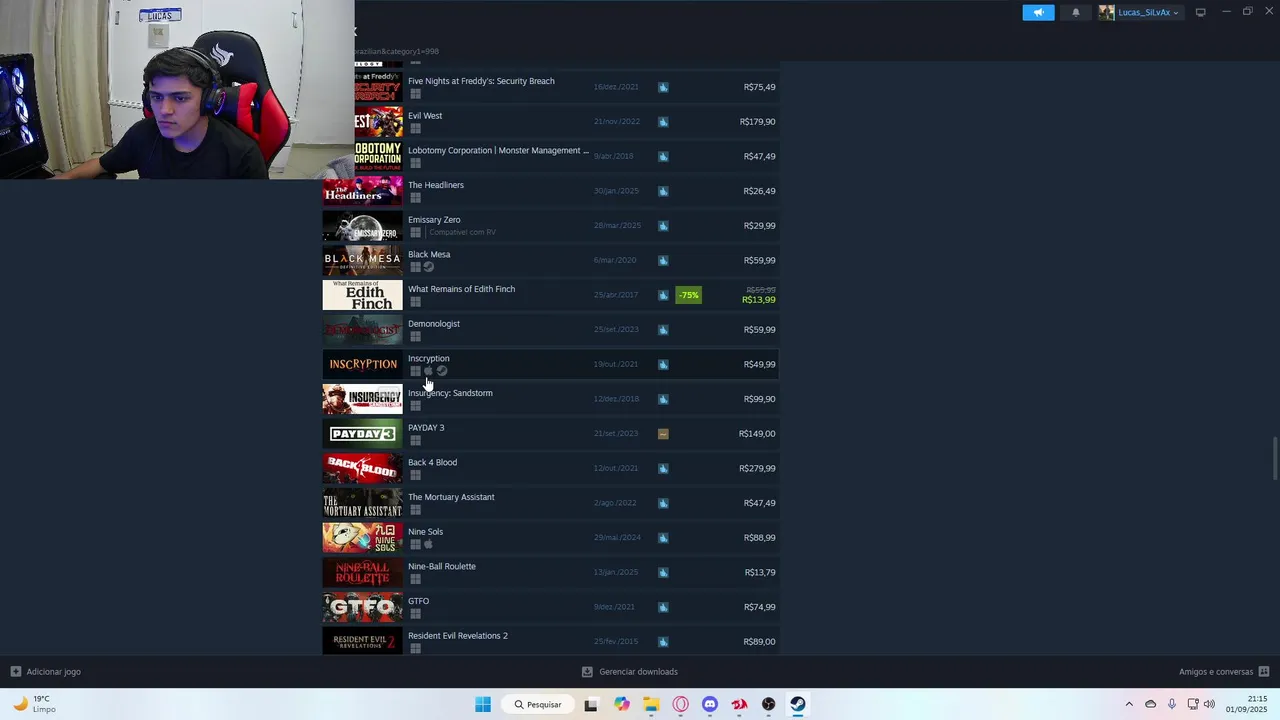This screenshot has height=720, width=1280.
Task: Open the notifications bell
Action: (1076, 12)
